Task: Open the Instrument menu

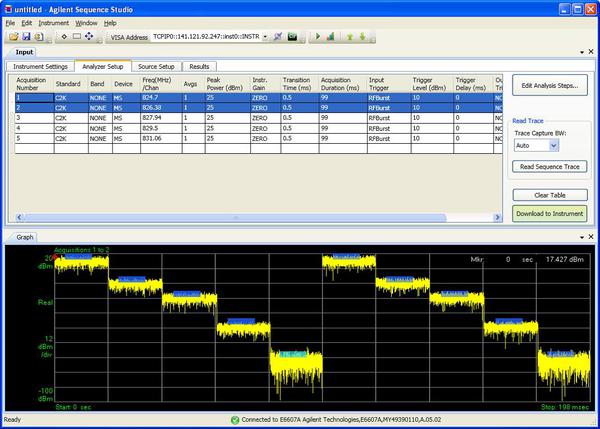Action: pos(53,22)
